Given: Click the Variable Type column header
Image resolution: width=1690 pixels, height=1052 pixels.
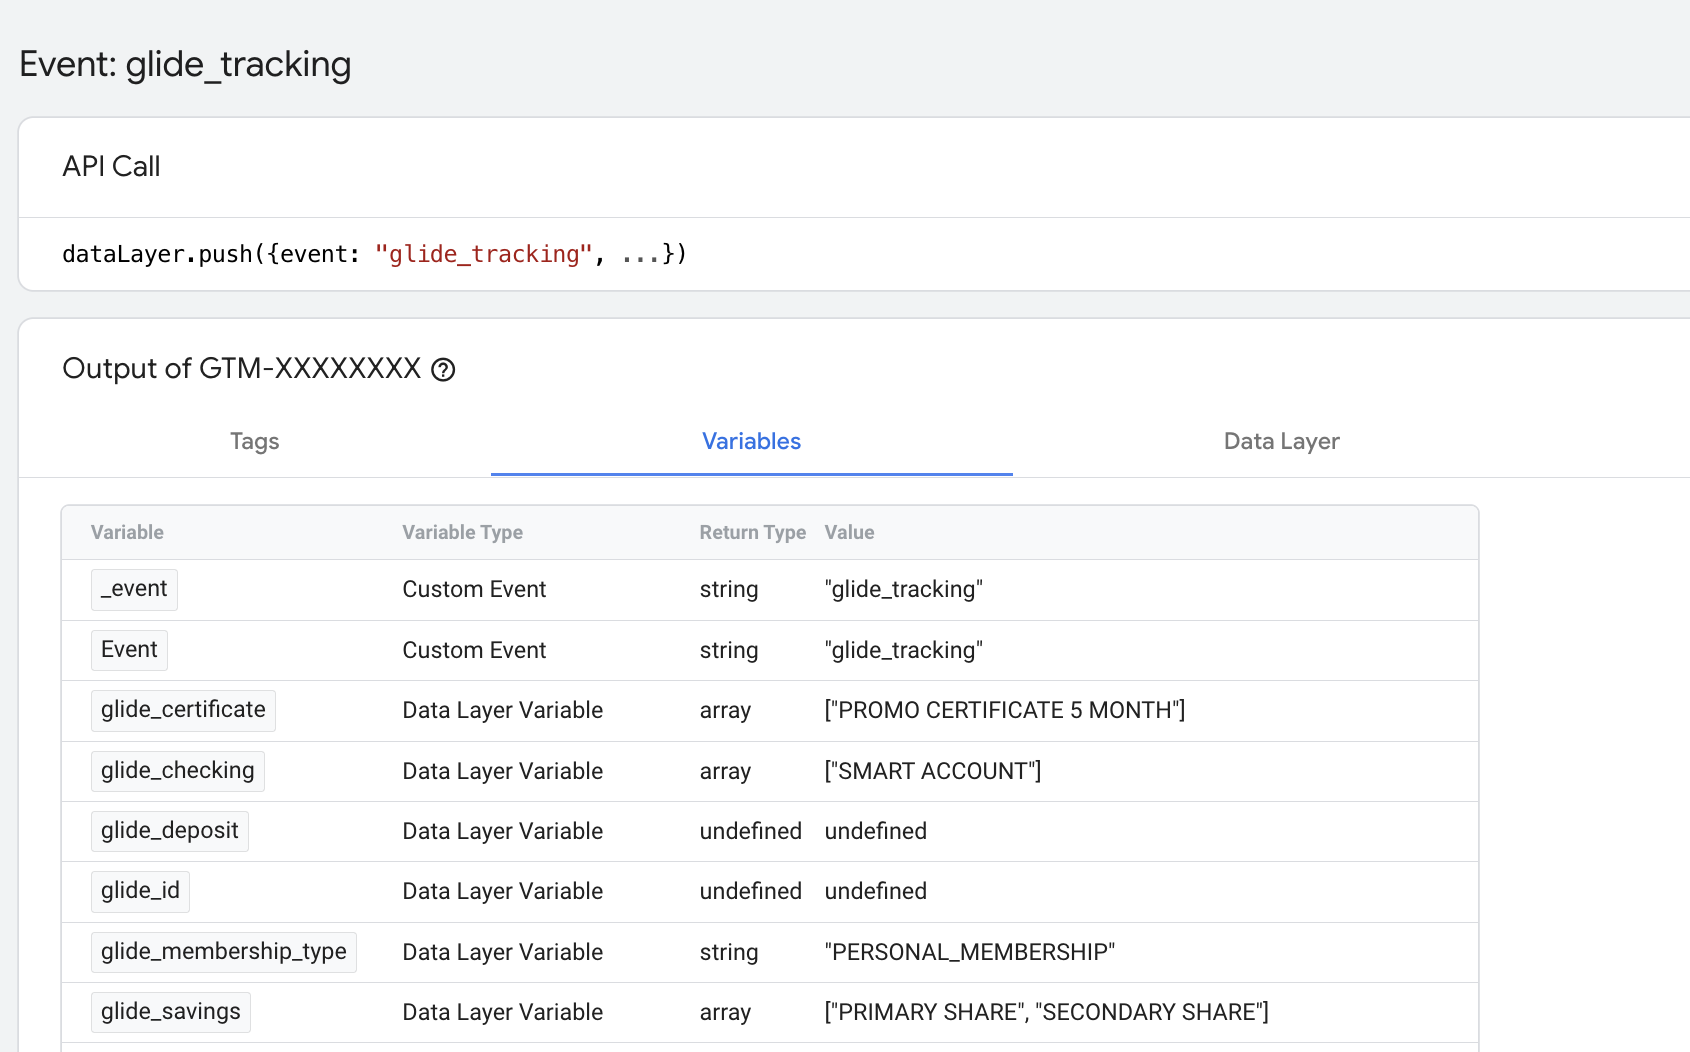Looking at the screenshot, I should tap(462, 532).
